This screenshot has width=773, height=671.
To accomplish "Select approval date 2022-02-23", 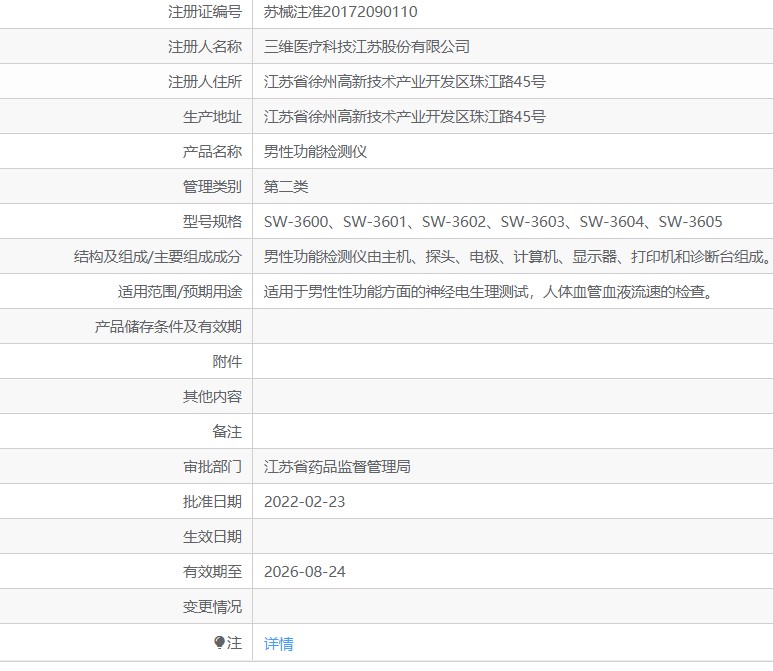I will point(305,502).
